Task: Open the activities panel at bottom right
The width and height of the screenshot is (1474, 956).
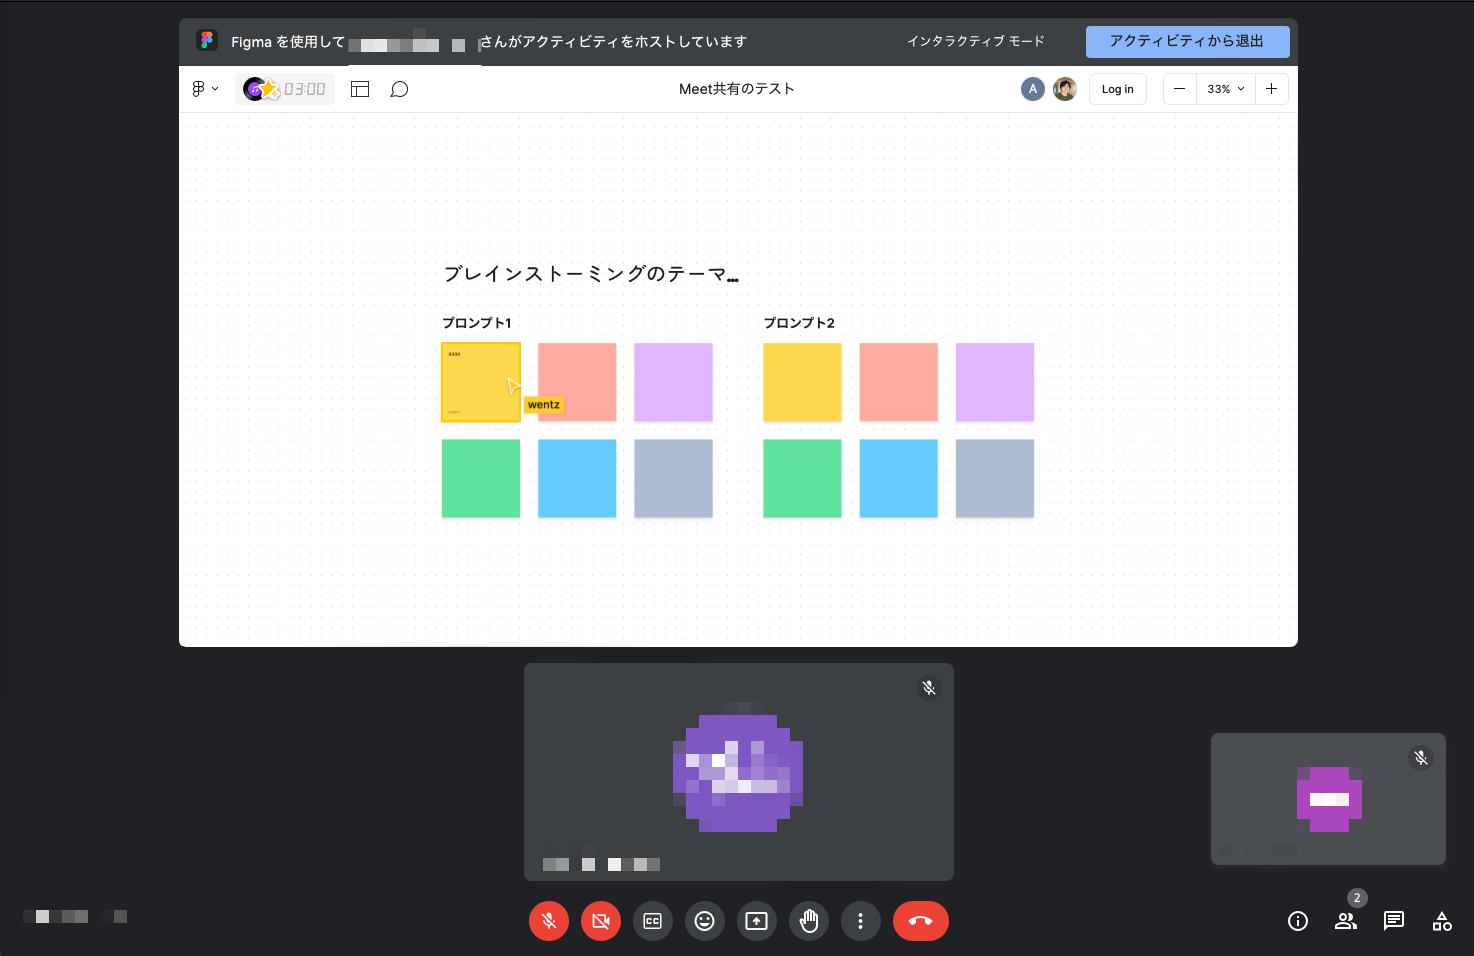Action: point(1442,921)
